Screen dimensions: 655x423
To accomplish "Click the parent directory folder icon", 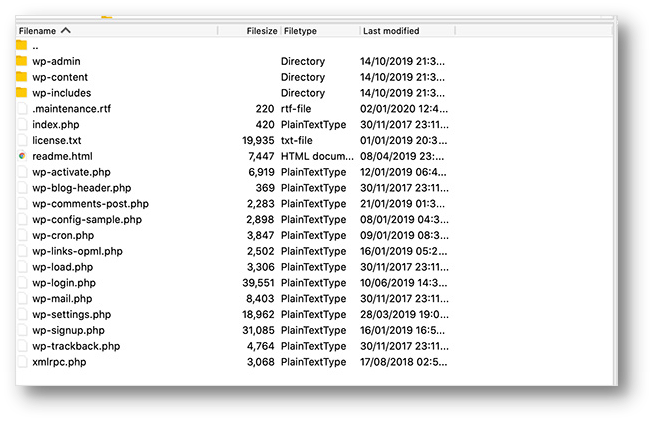I will click(x=21, y=46).
